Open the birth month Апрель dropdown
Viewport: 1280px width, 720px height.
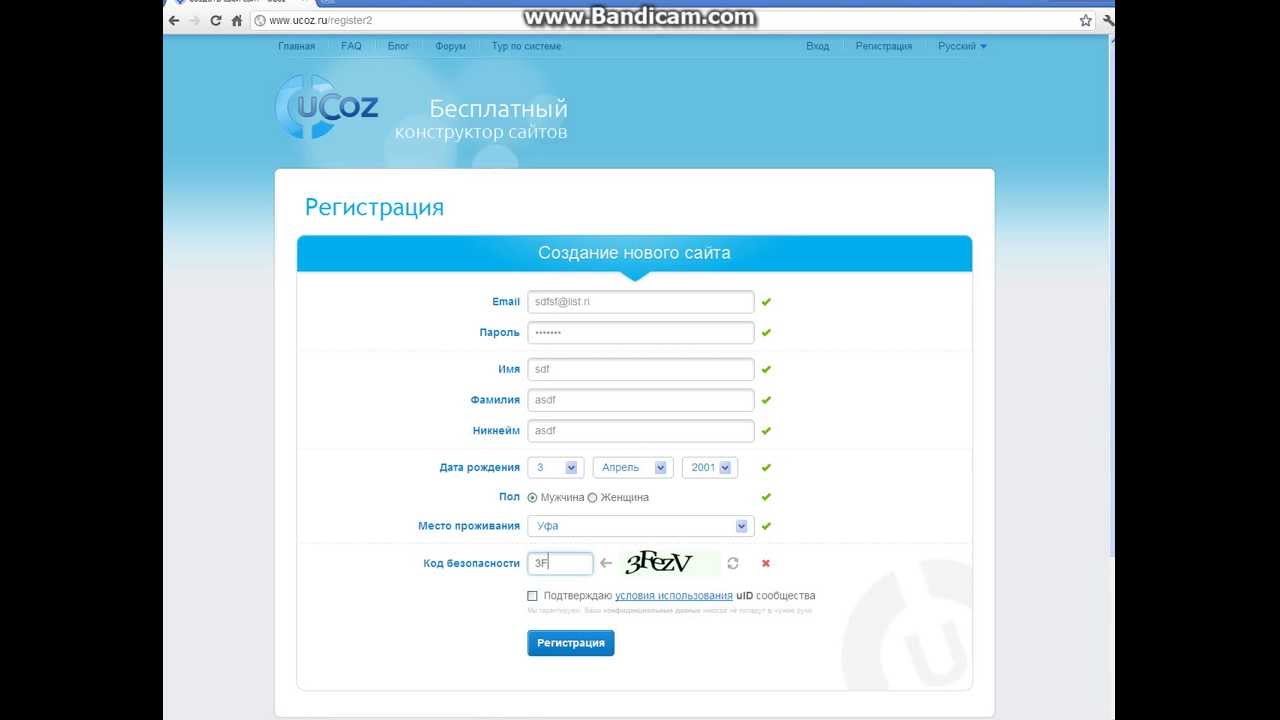click(x=634, y=467)
